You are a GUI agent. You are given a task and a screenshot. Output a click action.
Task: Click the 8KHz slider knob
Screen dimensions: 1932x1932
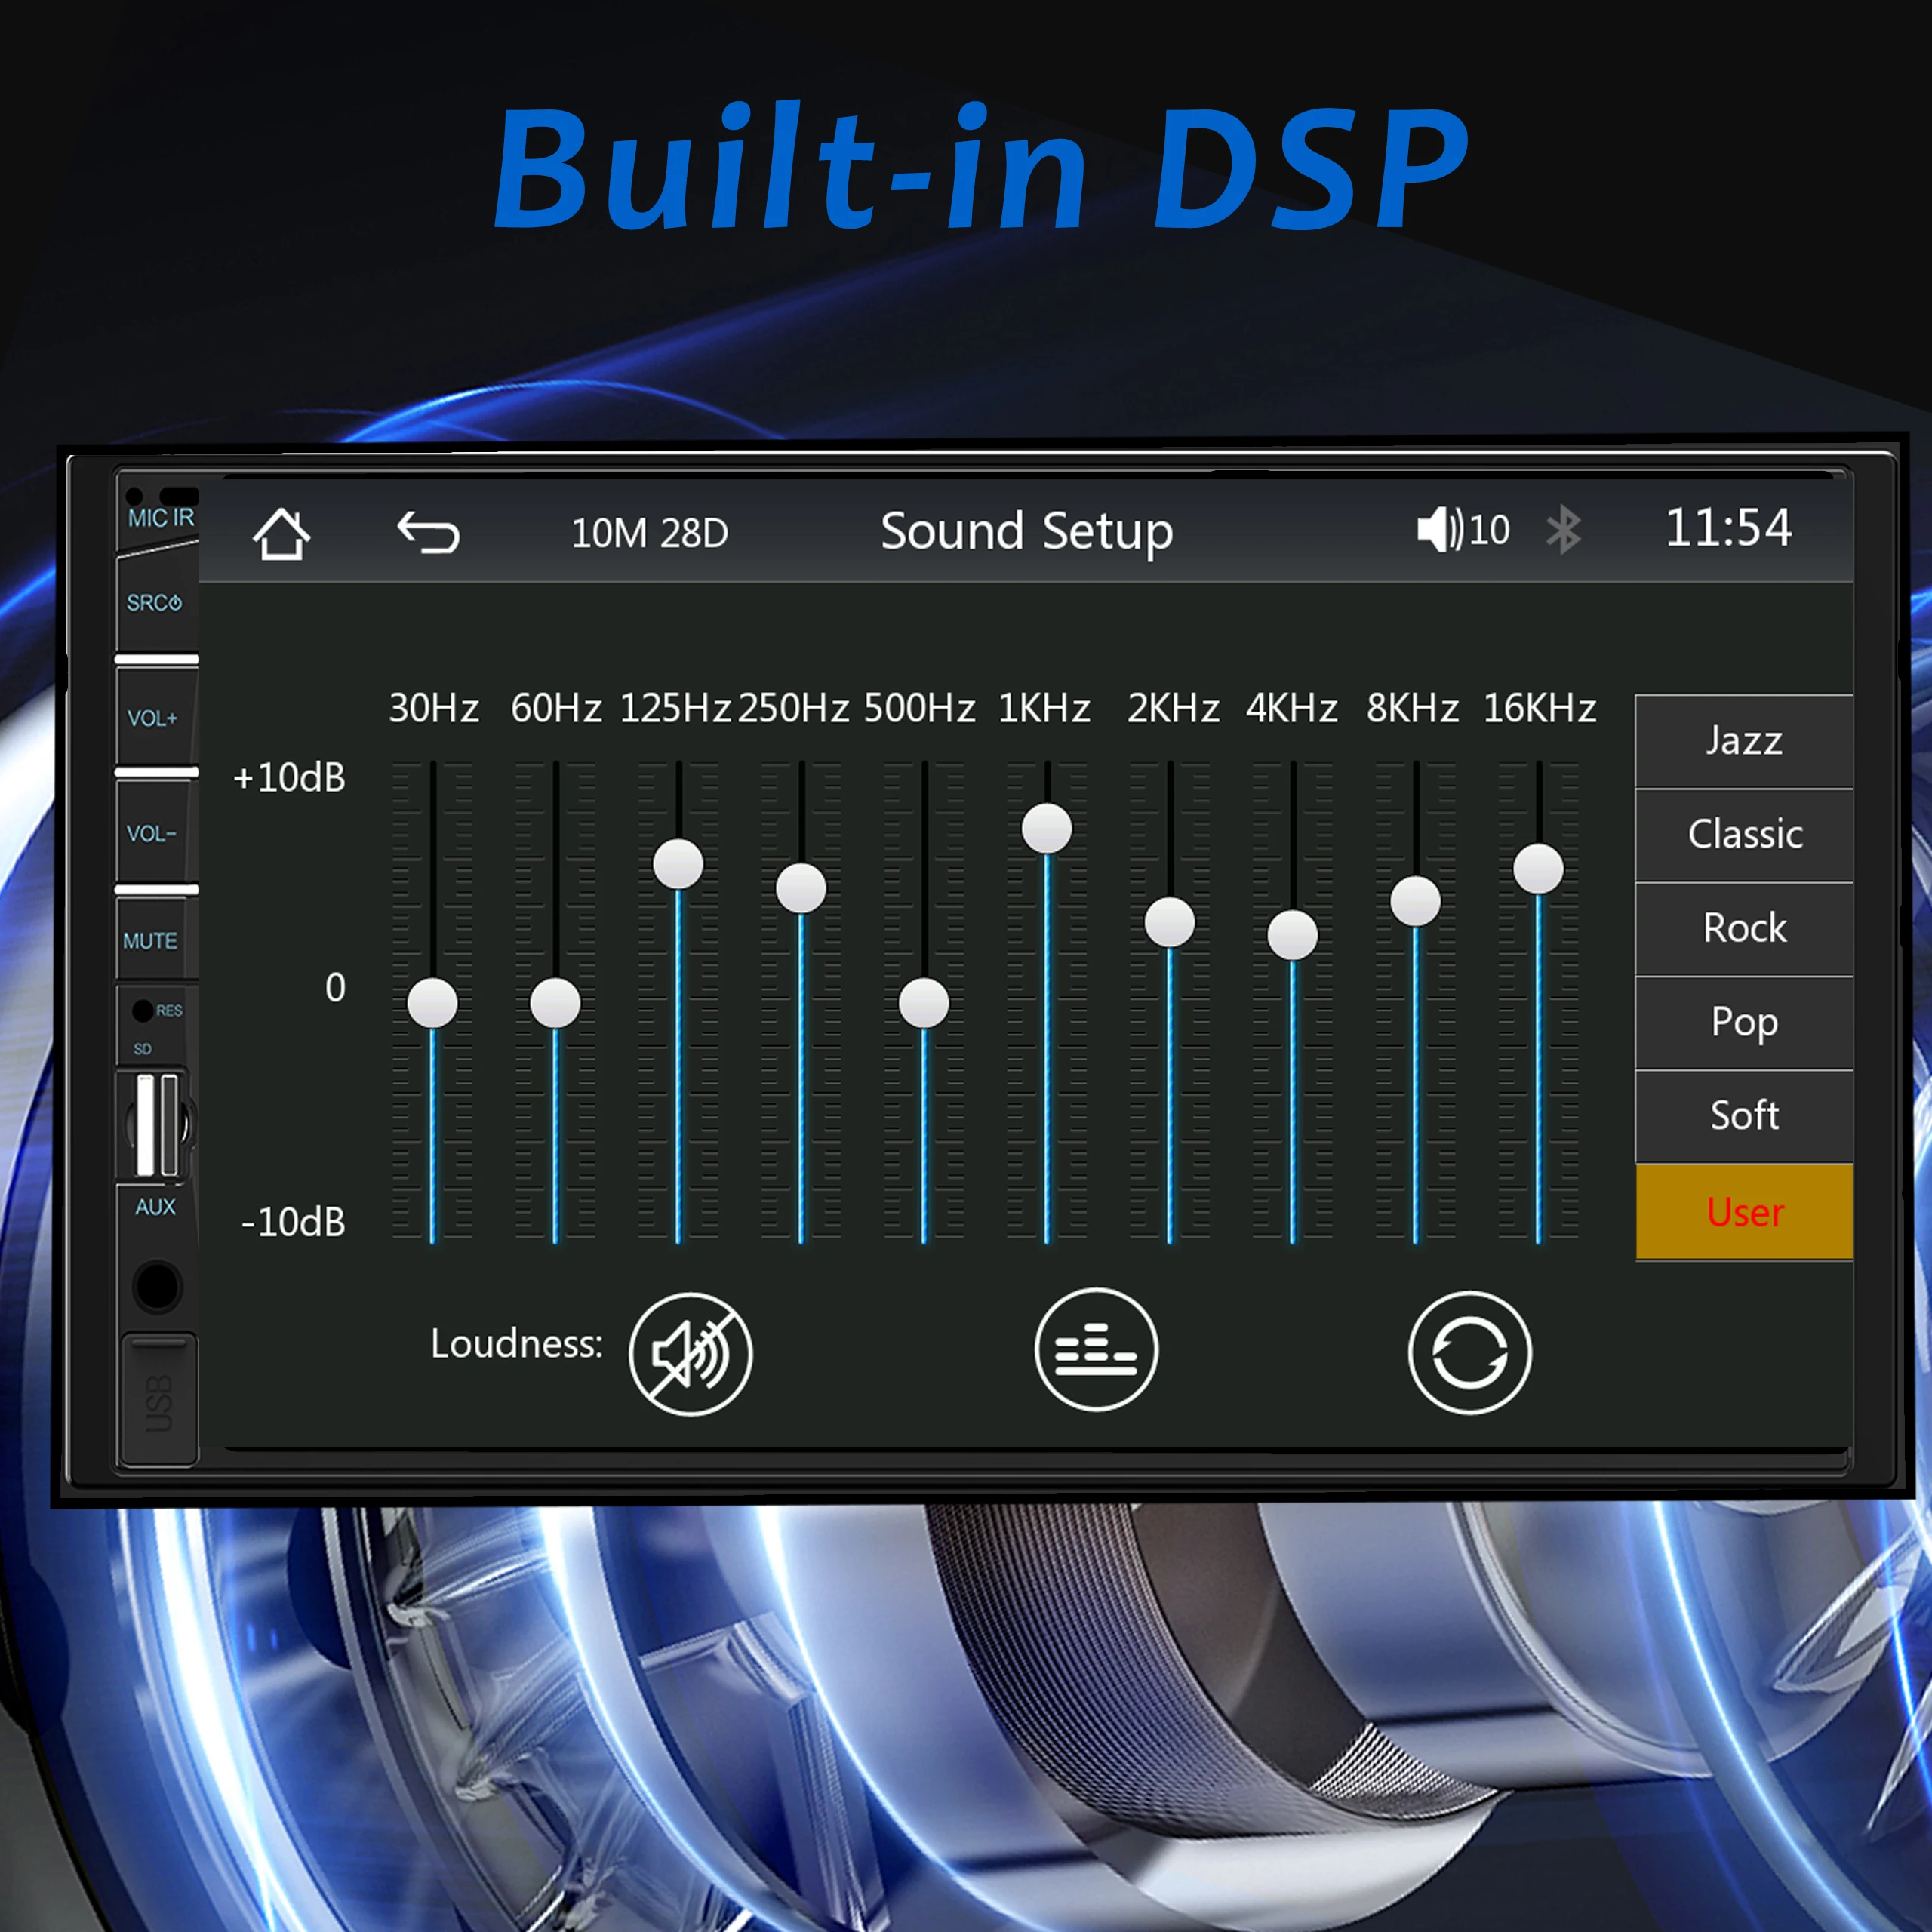(1416, 902)
